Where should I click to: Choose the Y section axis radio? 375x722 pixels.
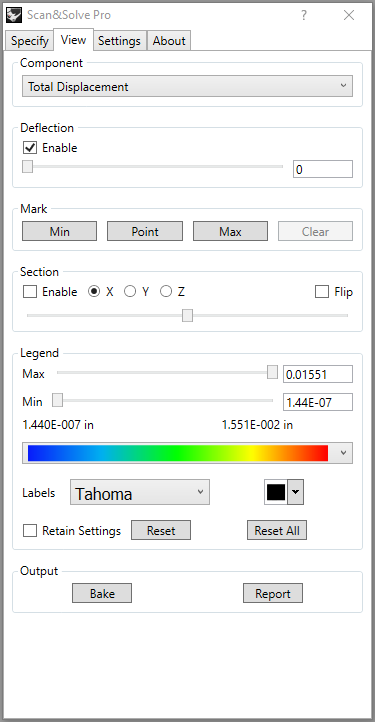(x=130, y=292)
